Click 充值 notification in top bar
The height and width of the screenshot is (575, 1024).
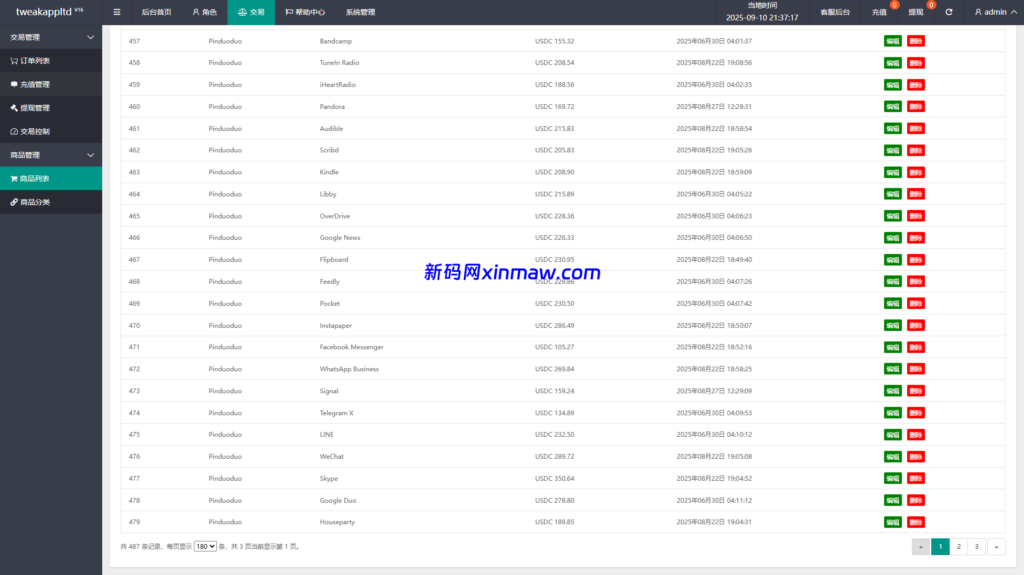879,12
